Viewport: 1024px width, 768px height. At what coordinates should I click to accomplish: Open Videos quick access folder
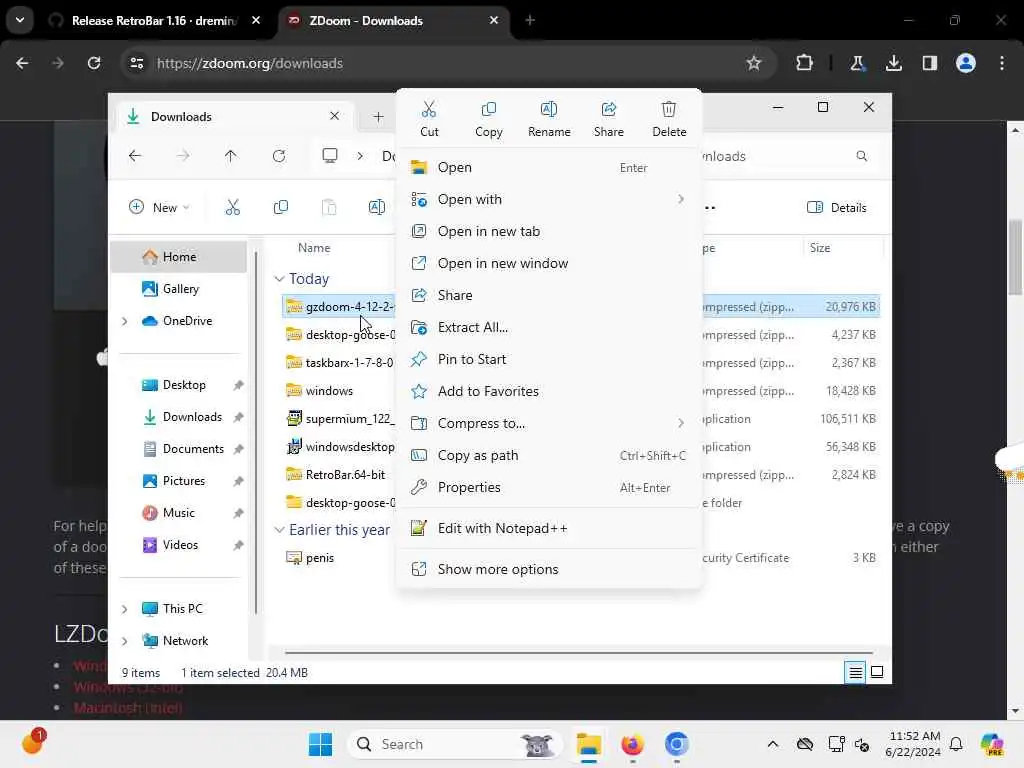(179, 545)
